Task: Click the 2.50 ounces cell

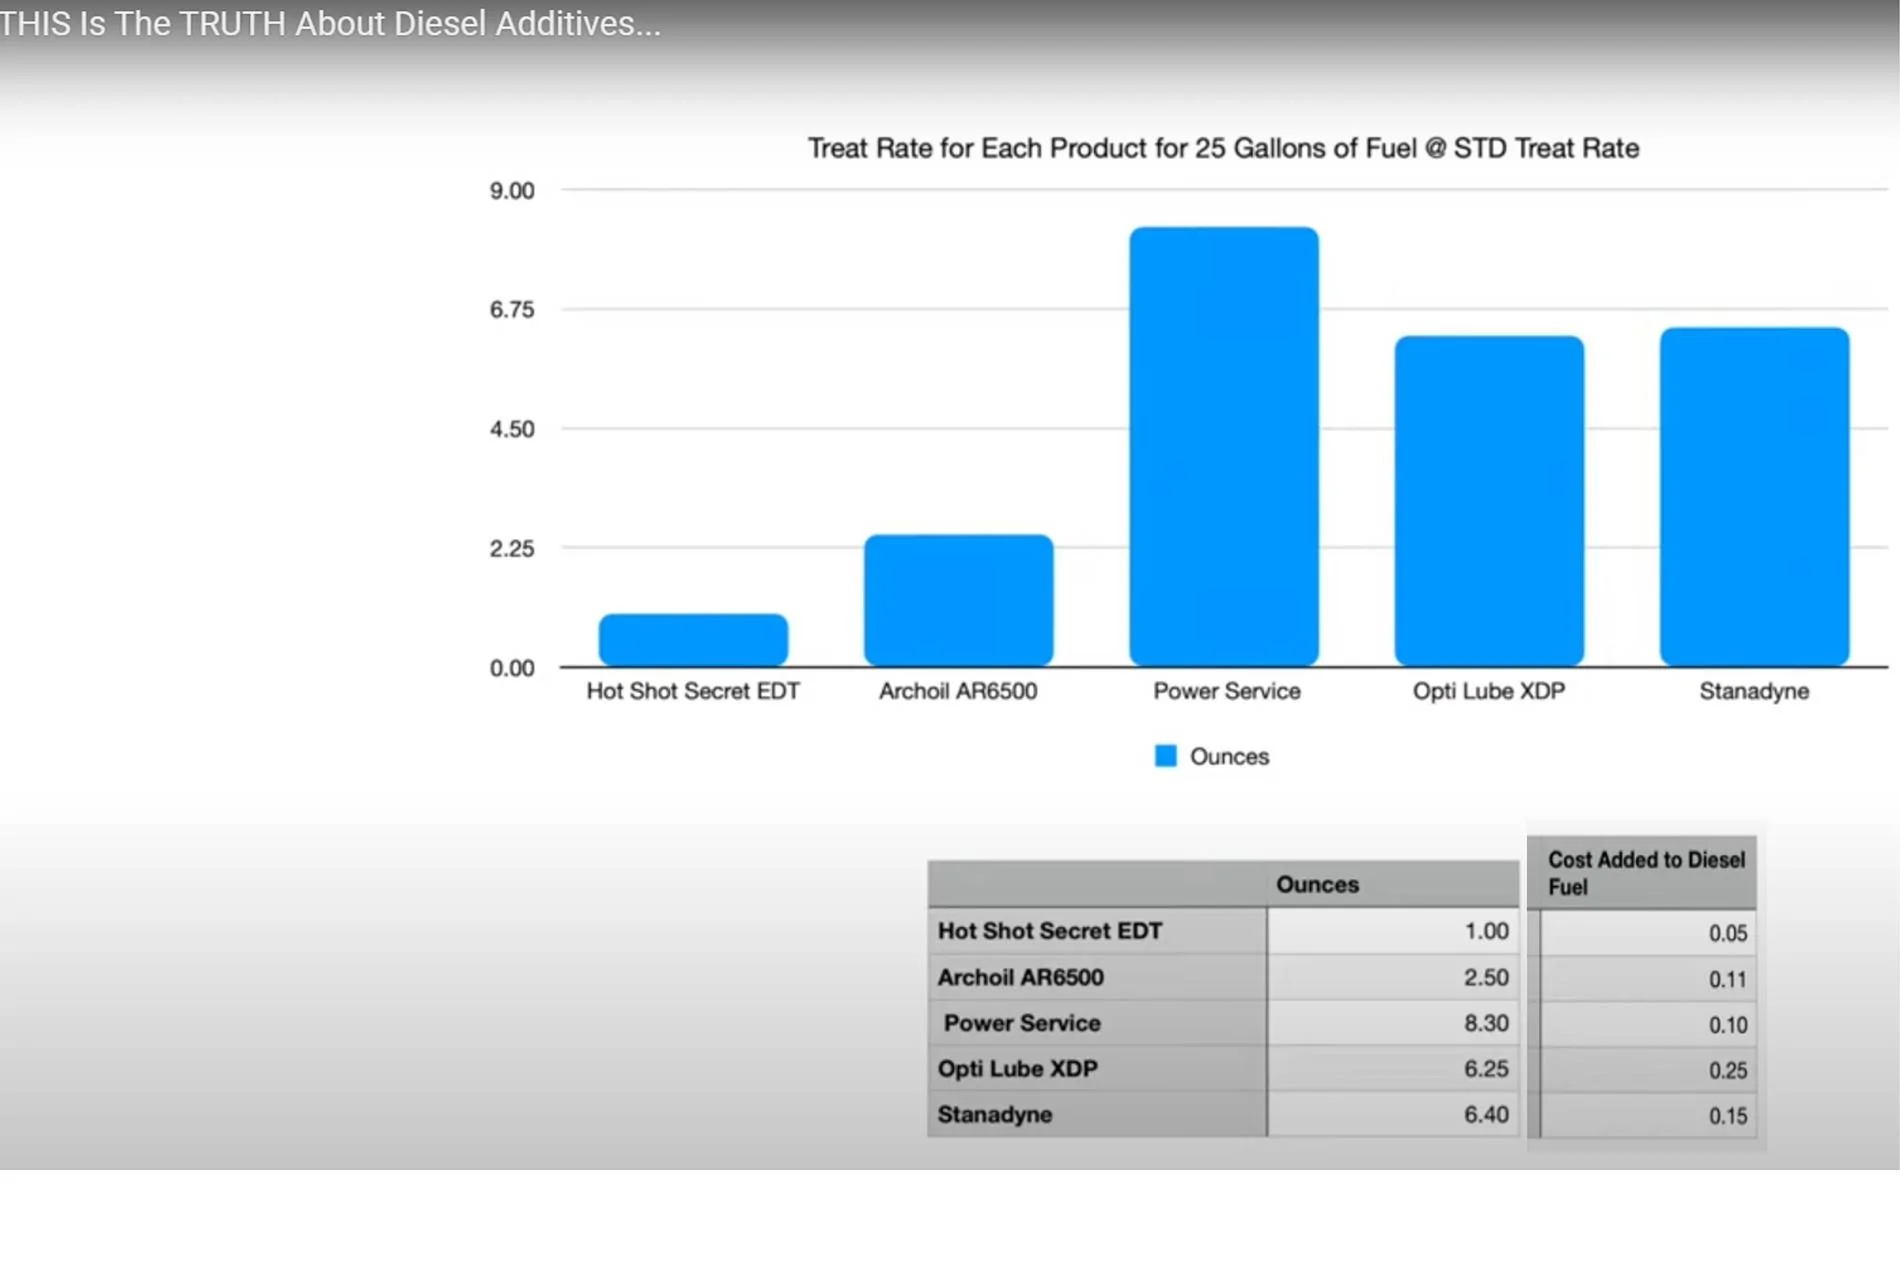Action: pos(1393,977)
